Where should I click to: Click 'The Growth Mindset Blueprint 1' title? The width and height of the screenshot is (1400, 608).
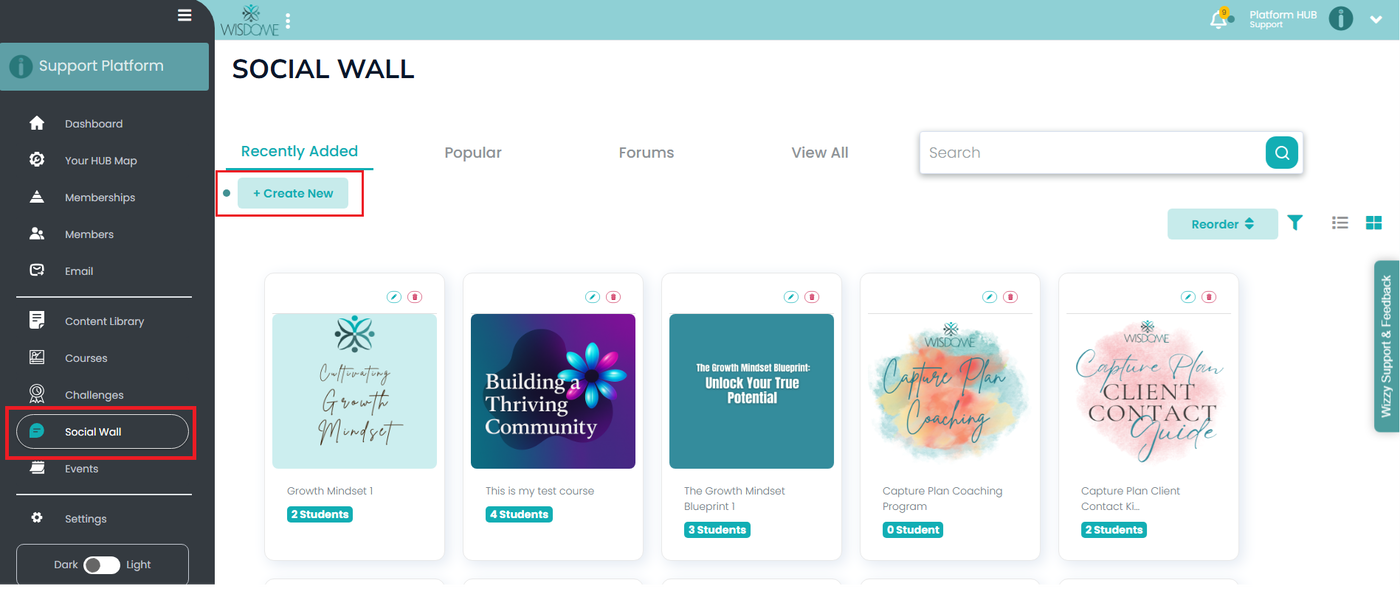pos(735,498)
